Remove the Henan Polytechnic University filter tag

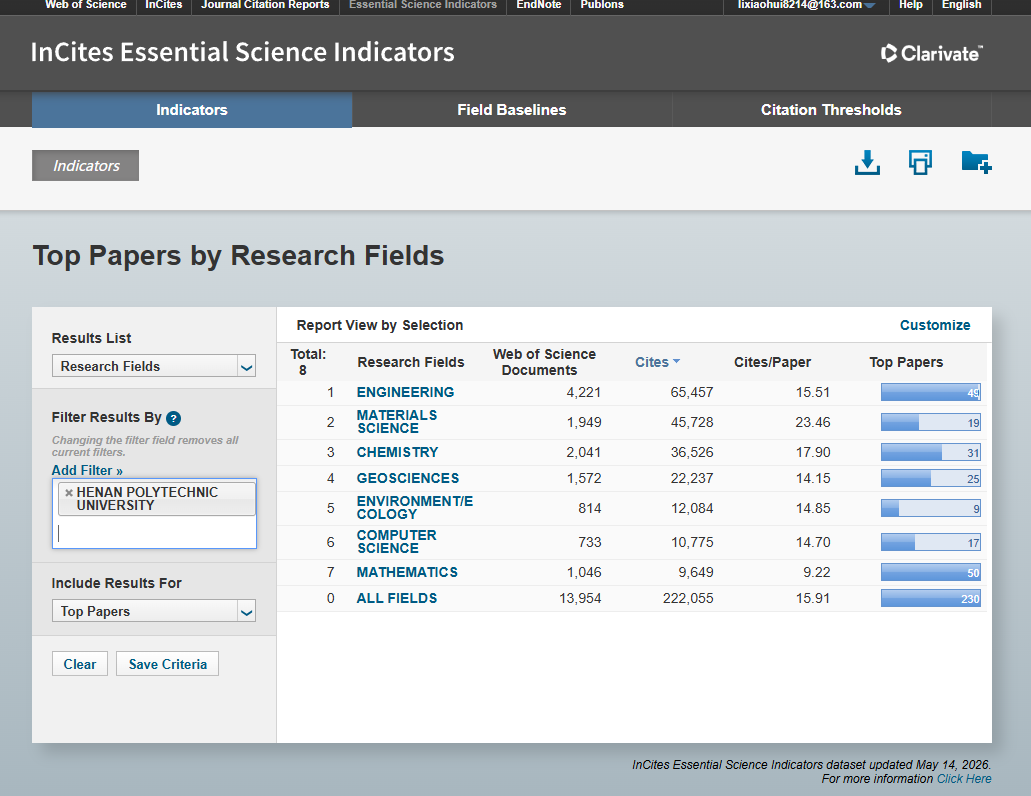68,492
